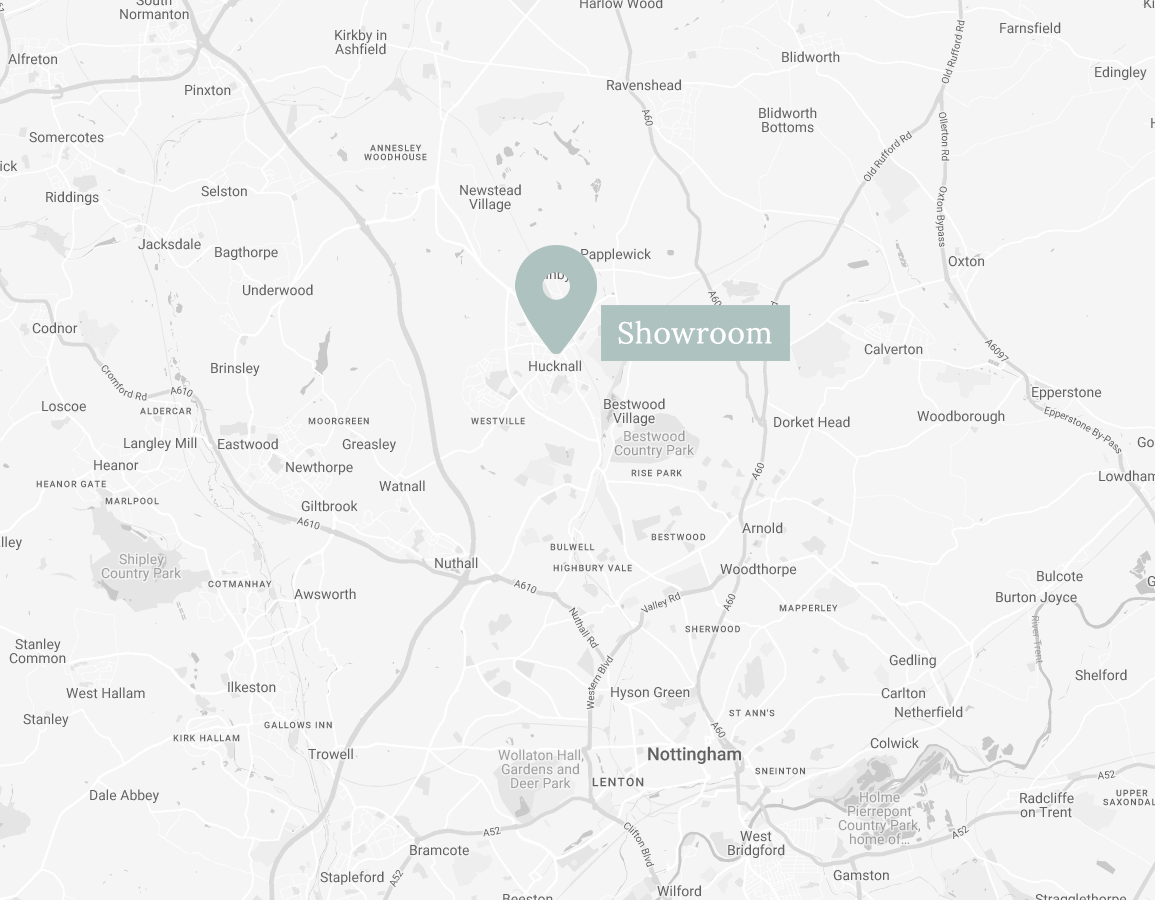Select the Burton Joyce label
Image resolution: width=1155 pixels, height=900 pixels.
pyautogui.click(x=1036, y=597)
